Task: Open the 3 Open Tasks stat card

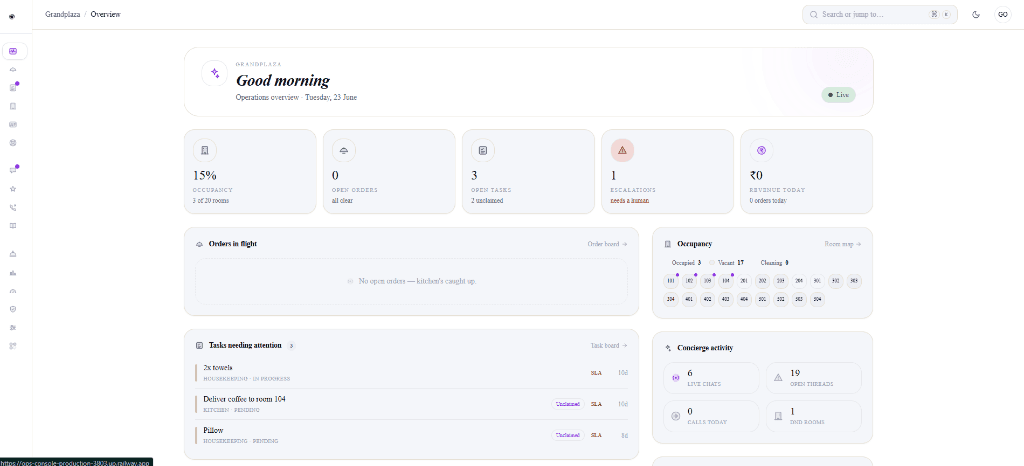Action: [528, 172]
